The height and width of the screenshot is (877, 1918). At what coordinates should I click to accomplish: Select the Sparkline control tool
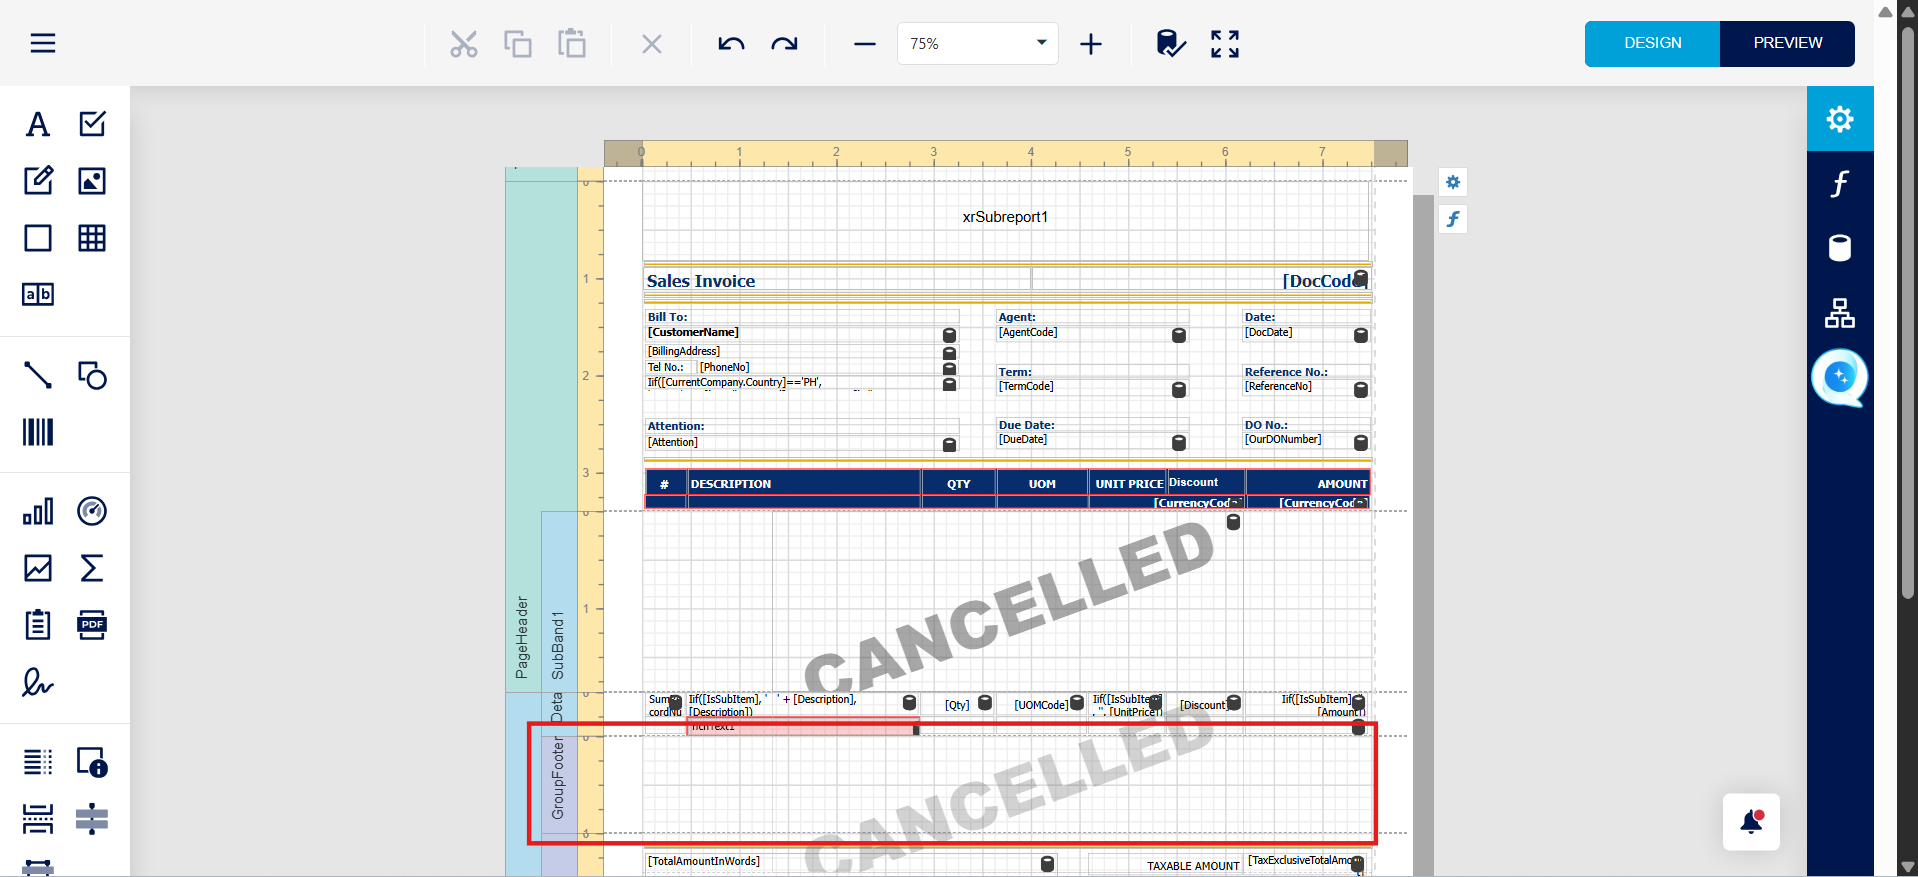tap(38, 568)
